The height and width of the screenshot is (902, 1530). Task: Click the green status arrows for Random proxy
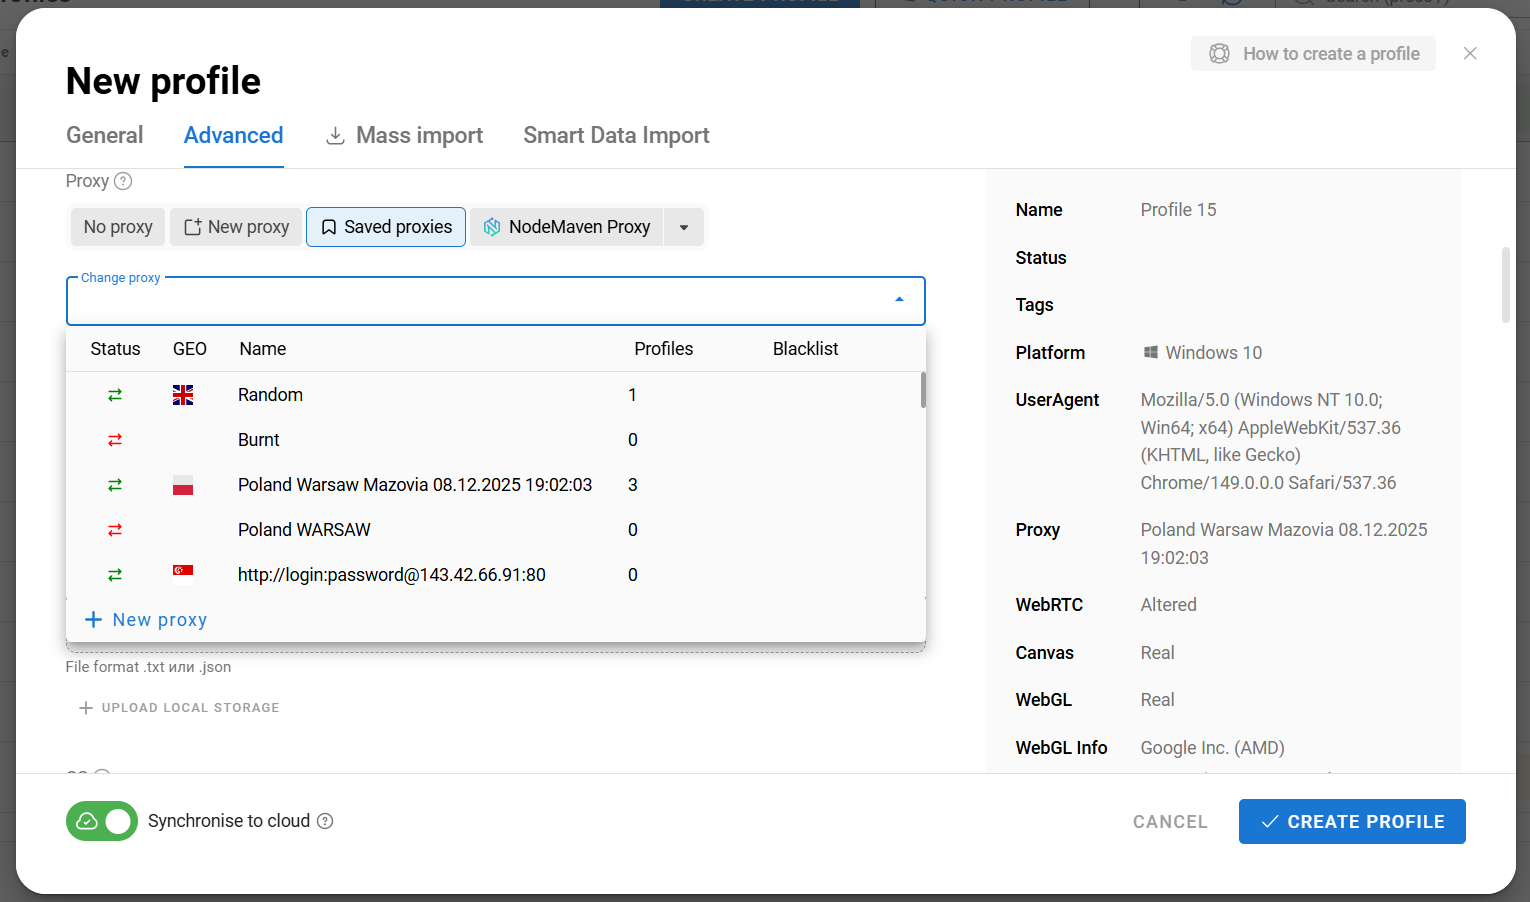115,395
